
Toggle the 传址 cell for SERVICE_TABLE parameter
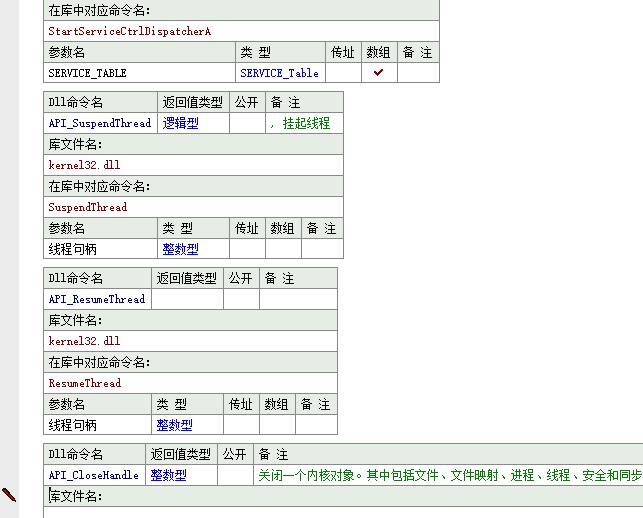click(342, 73)
